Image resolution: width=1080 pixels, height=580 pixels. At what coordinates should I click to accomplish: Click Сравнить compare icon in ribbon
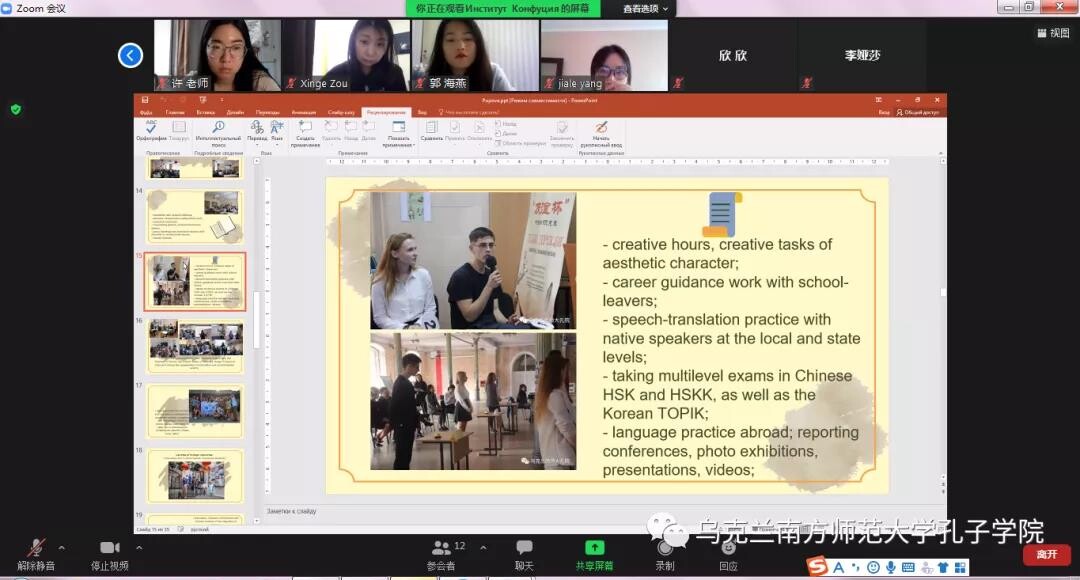point(432,131)
